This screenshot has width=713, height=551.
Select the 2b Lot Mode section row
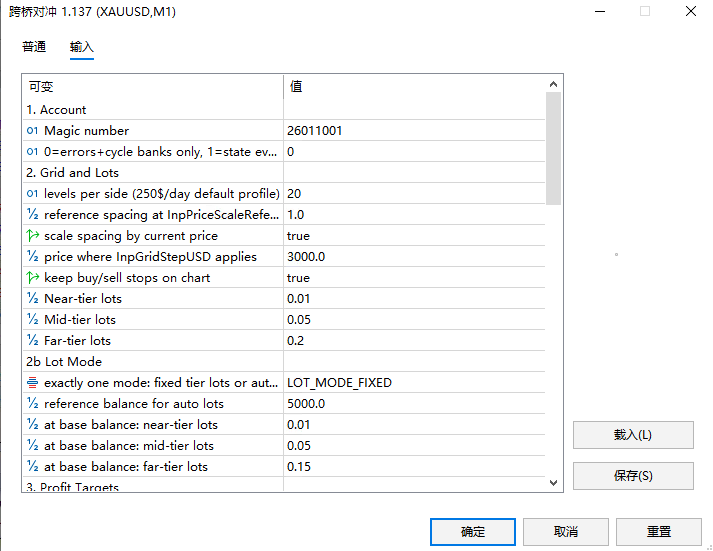click(284, 361)
